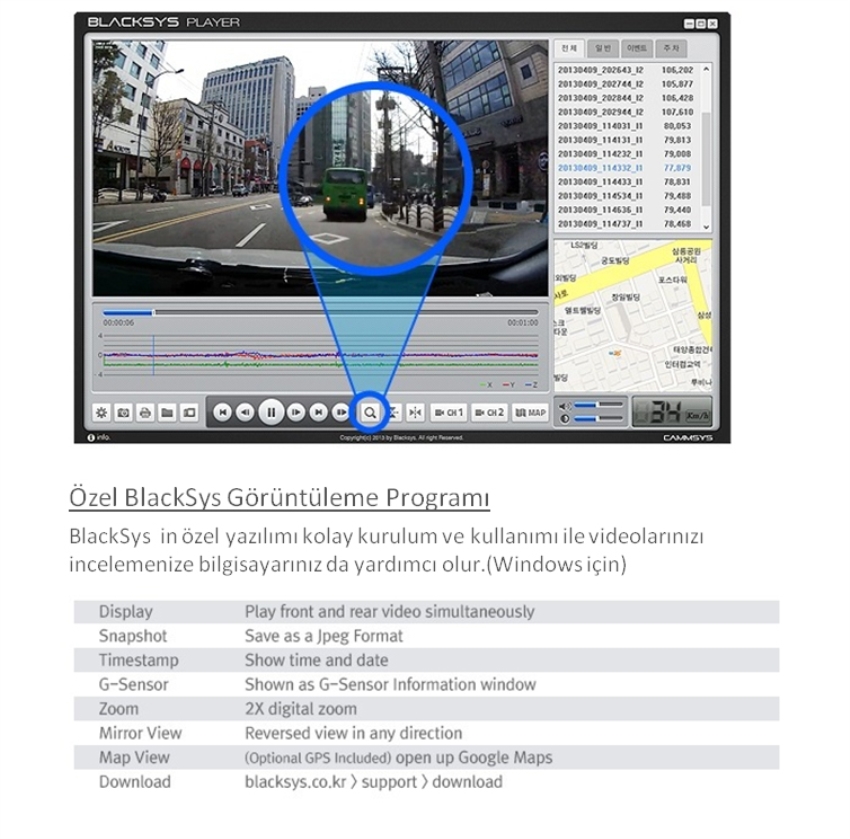Click the forward play button beside Pause
This screenshot has height=839, width=850.
296,413
